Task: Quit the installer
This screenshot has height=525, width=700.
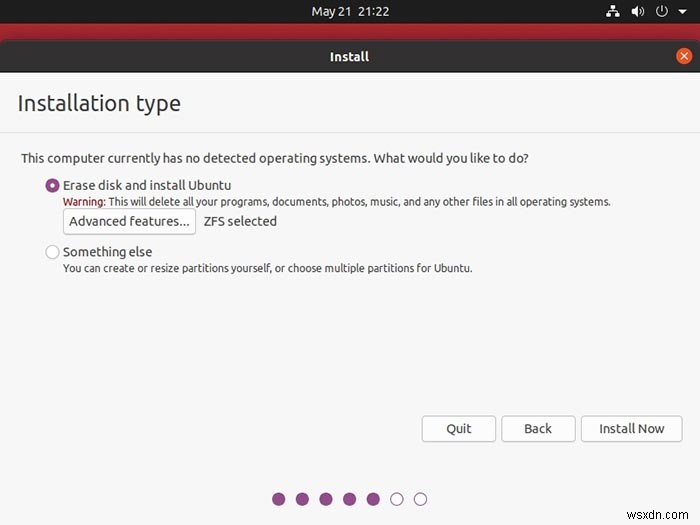Action: [458, 429]
